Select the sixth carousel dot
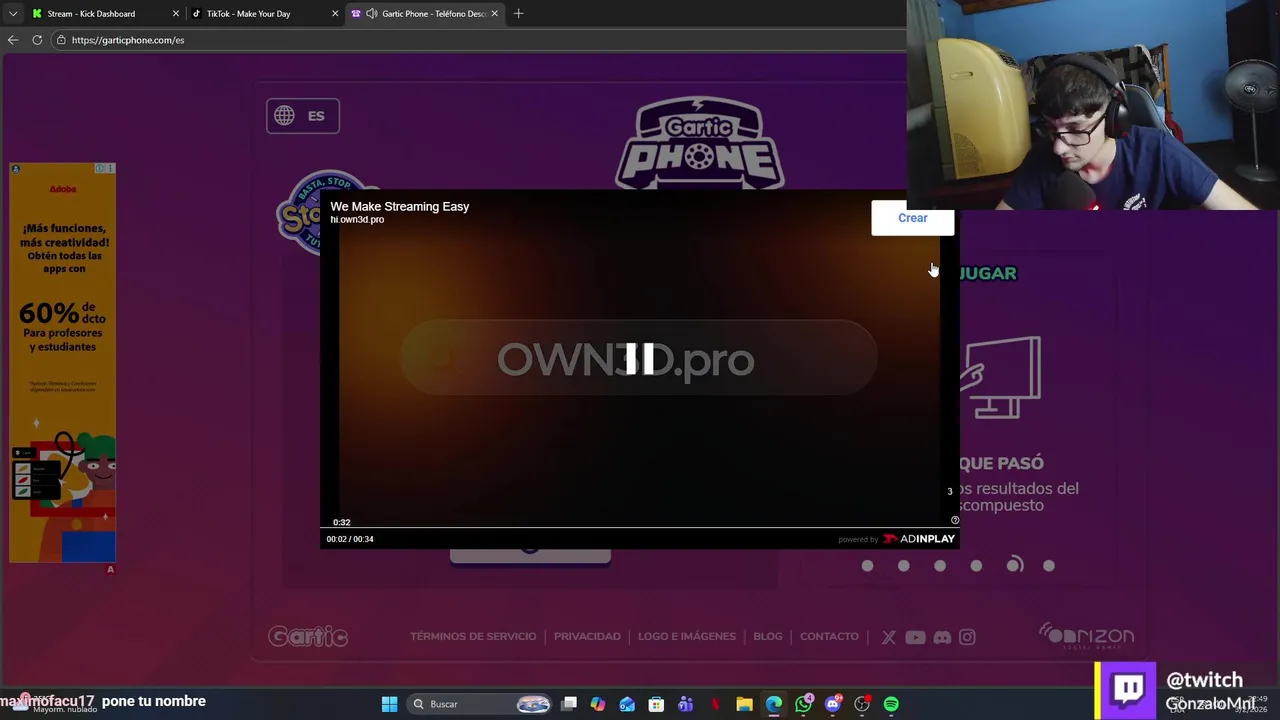The image size is (1280, 720). (x=1049, y=566)
